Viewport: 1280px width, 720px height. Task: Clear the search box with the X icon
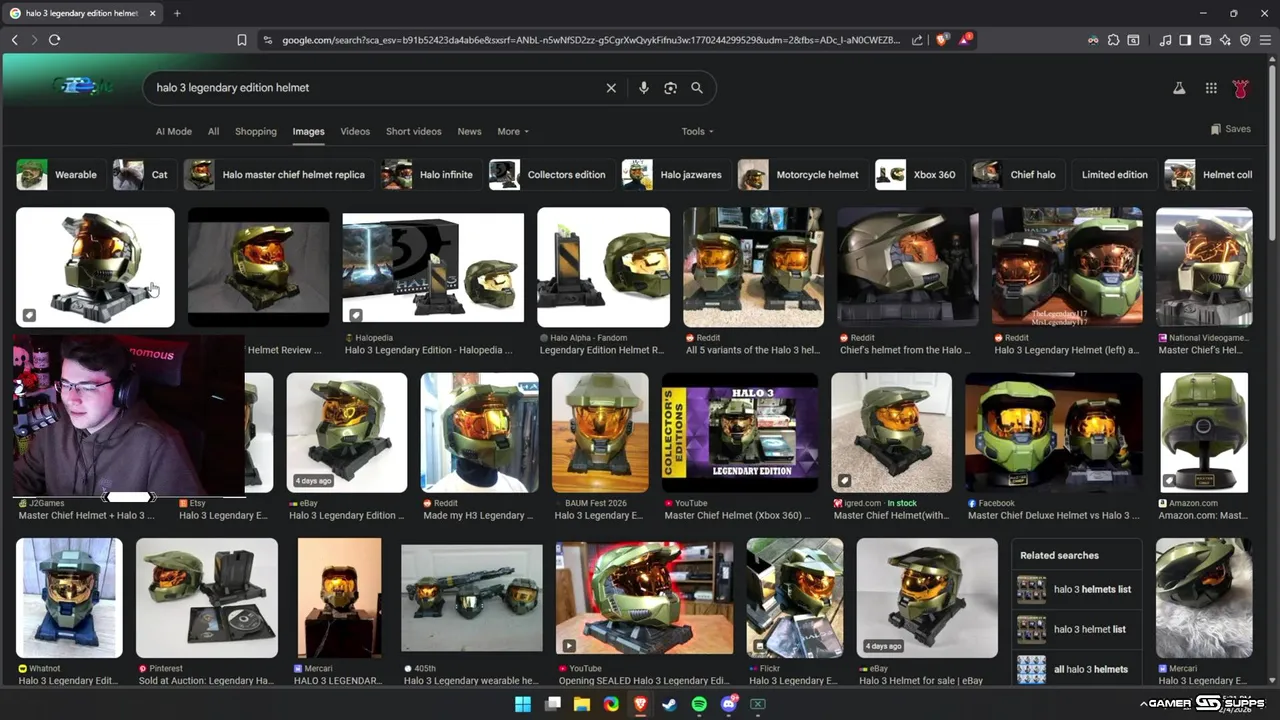[x=611, y=88]
